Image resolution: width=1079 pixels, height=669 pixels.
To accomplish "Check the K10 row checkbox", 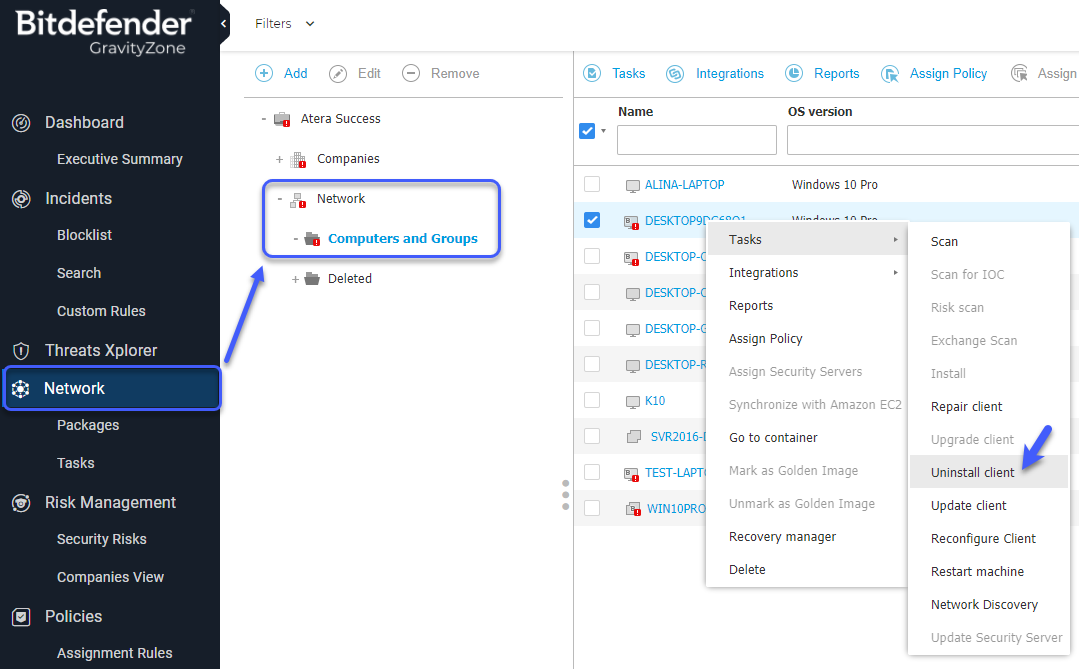I will 592,400.
